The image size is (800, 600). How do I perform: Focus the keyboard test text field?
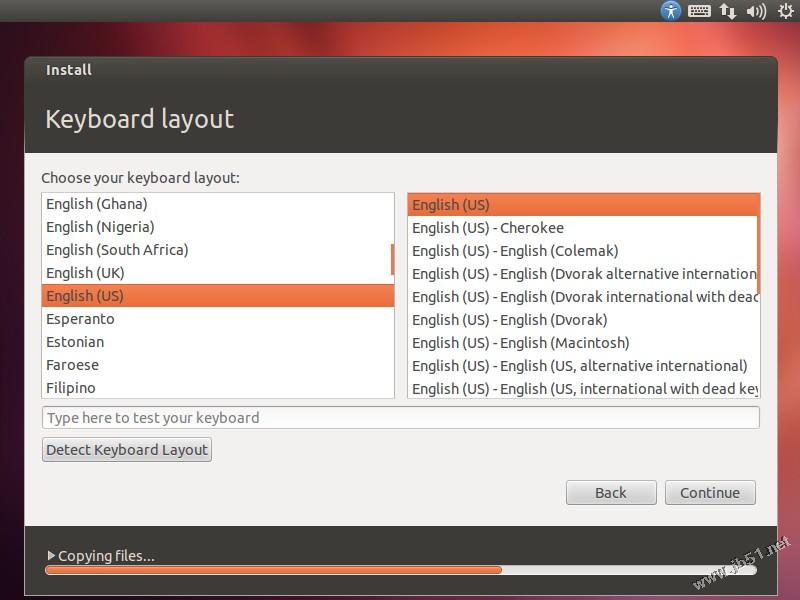(x=401, y=418)
